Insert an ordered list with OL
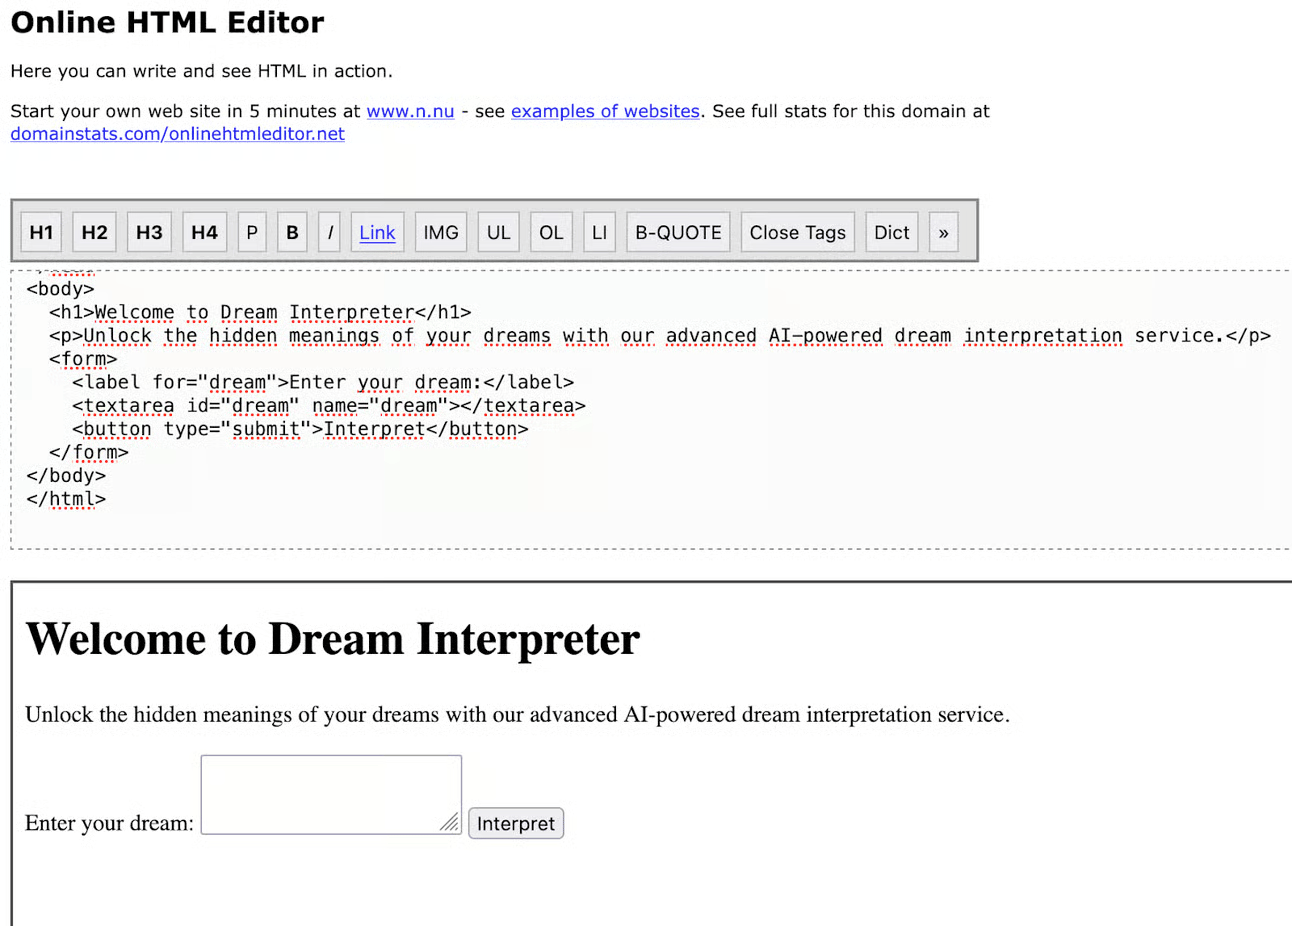1292x926 pixels. [x=551, y=232]
